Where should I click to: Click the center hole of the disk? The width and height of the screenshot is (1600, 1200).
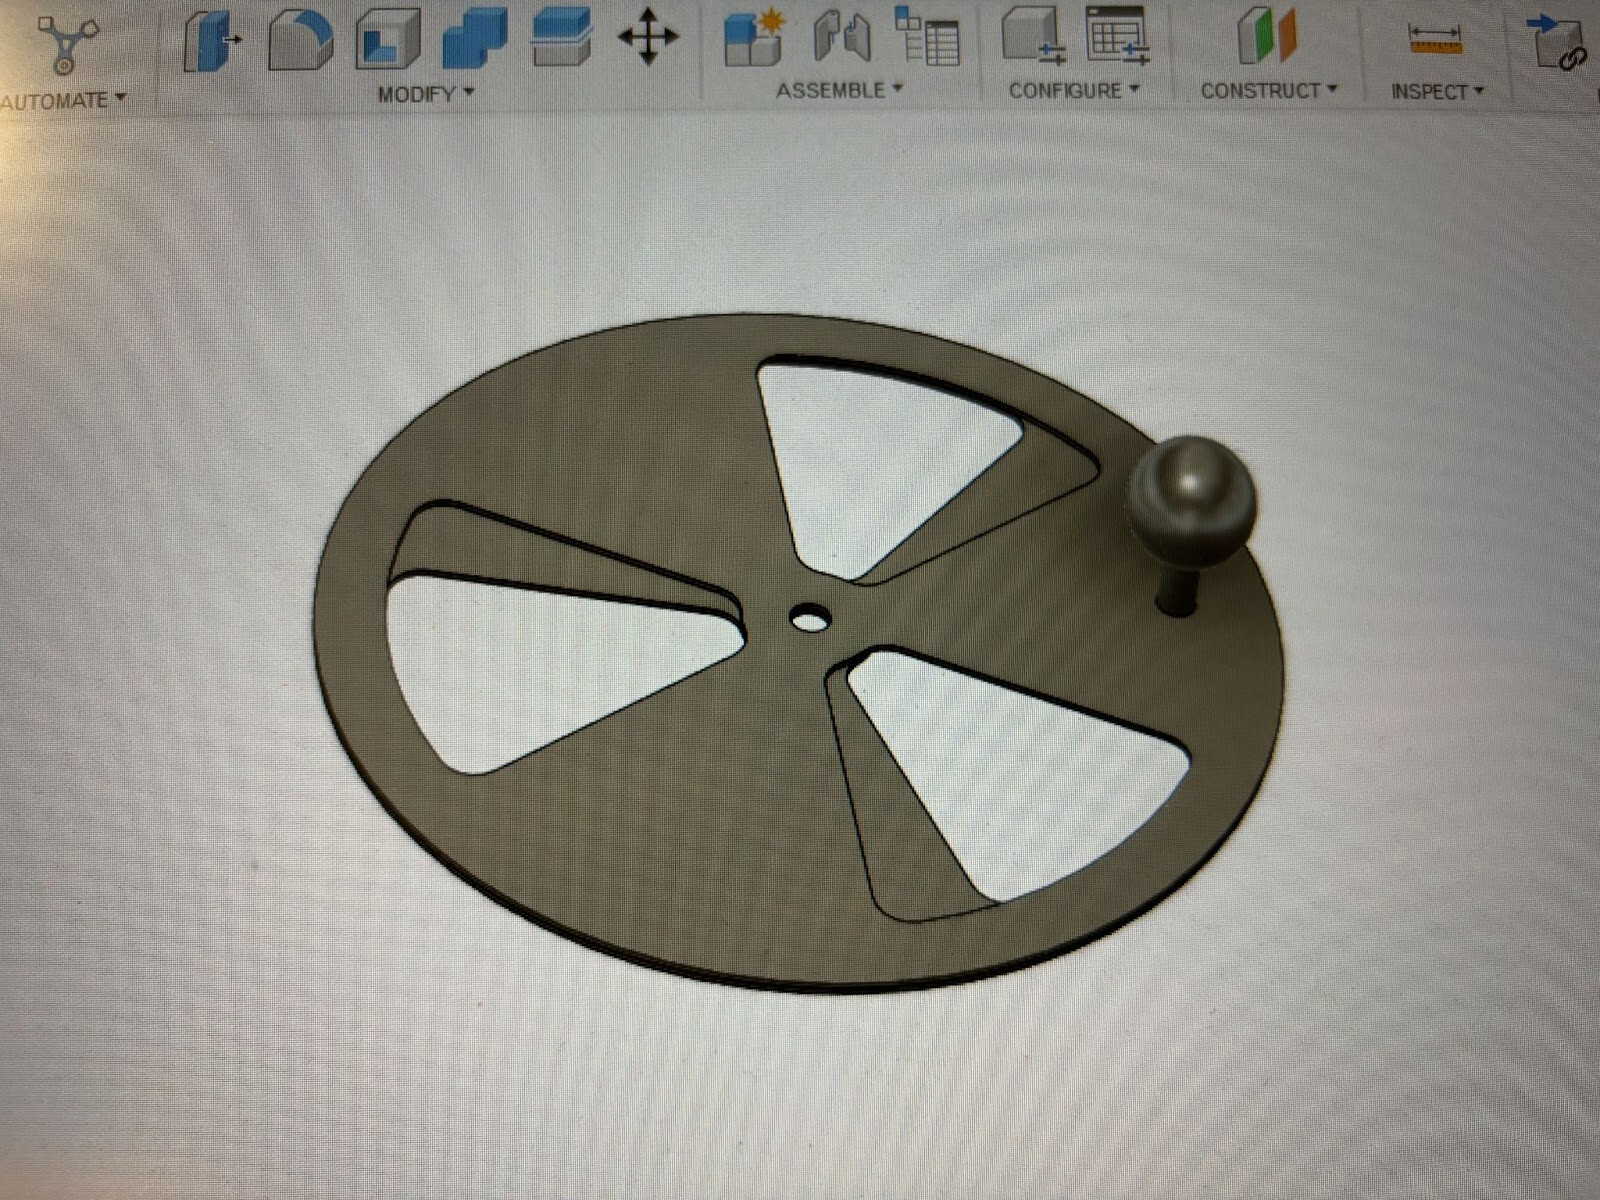809,618
